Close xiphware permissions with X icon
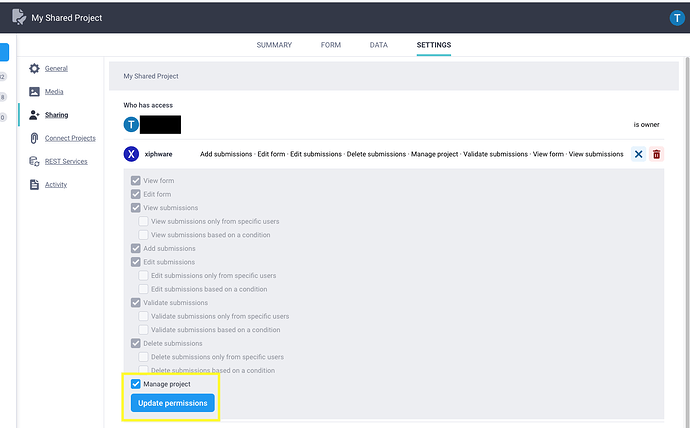Screen dimensions: 690x428 point(639,154)
